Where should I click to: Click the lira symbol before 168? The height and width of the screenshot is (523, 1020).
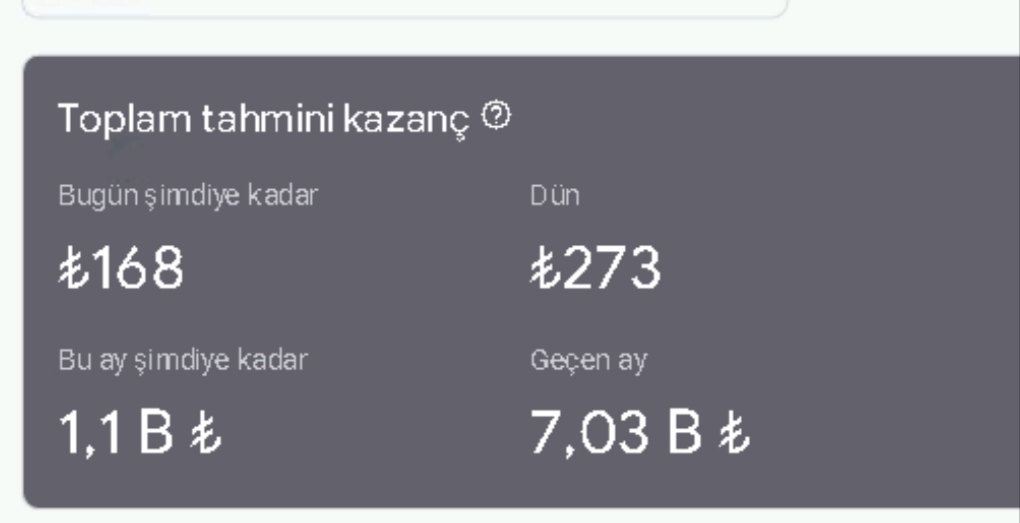tap(74, 268)
